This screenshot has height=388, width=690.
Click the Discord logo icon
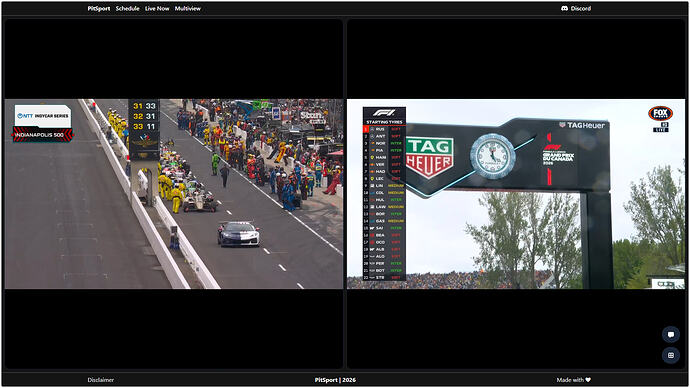(565, 8)
